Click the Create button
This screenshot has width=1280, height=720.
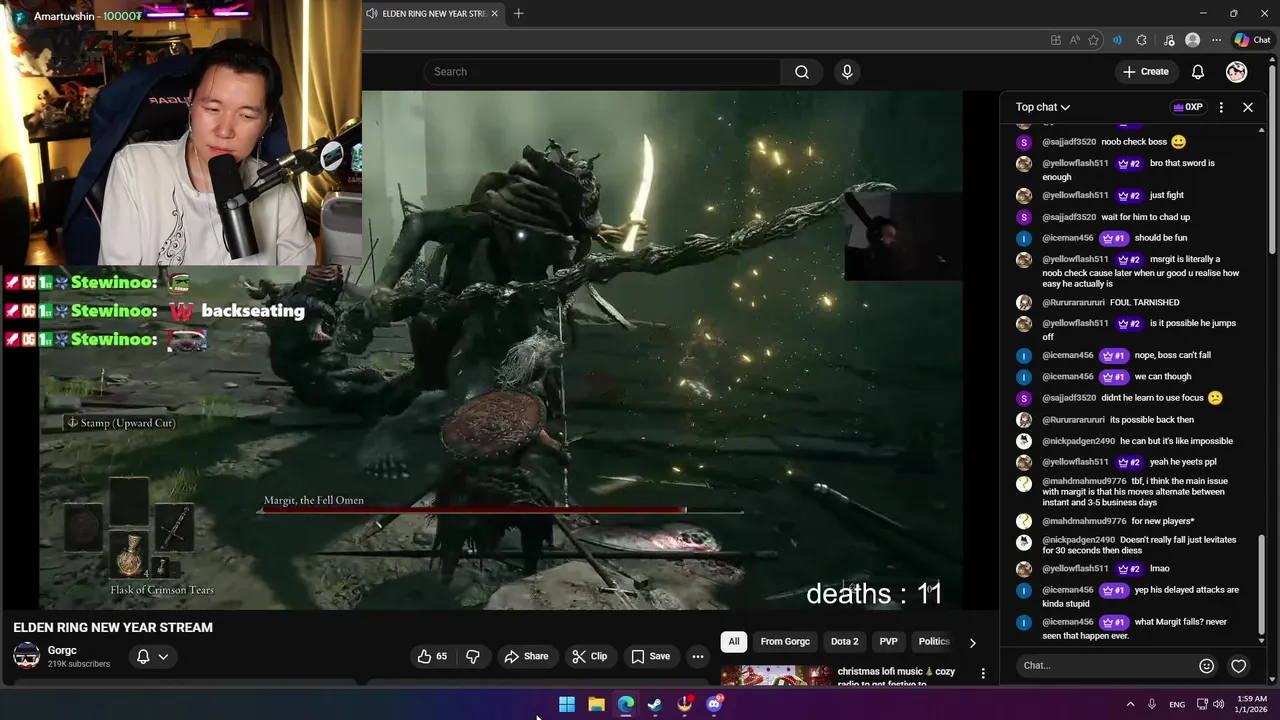[1145, 72]
